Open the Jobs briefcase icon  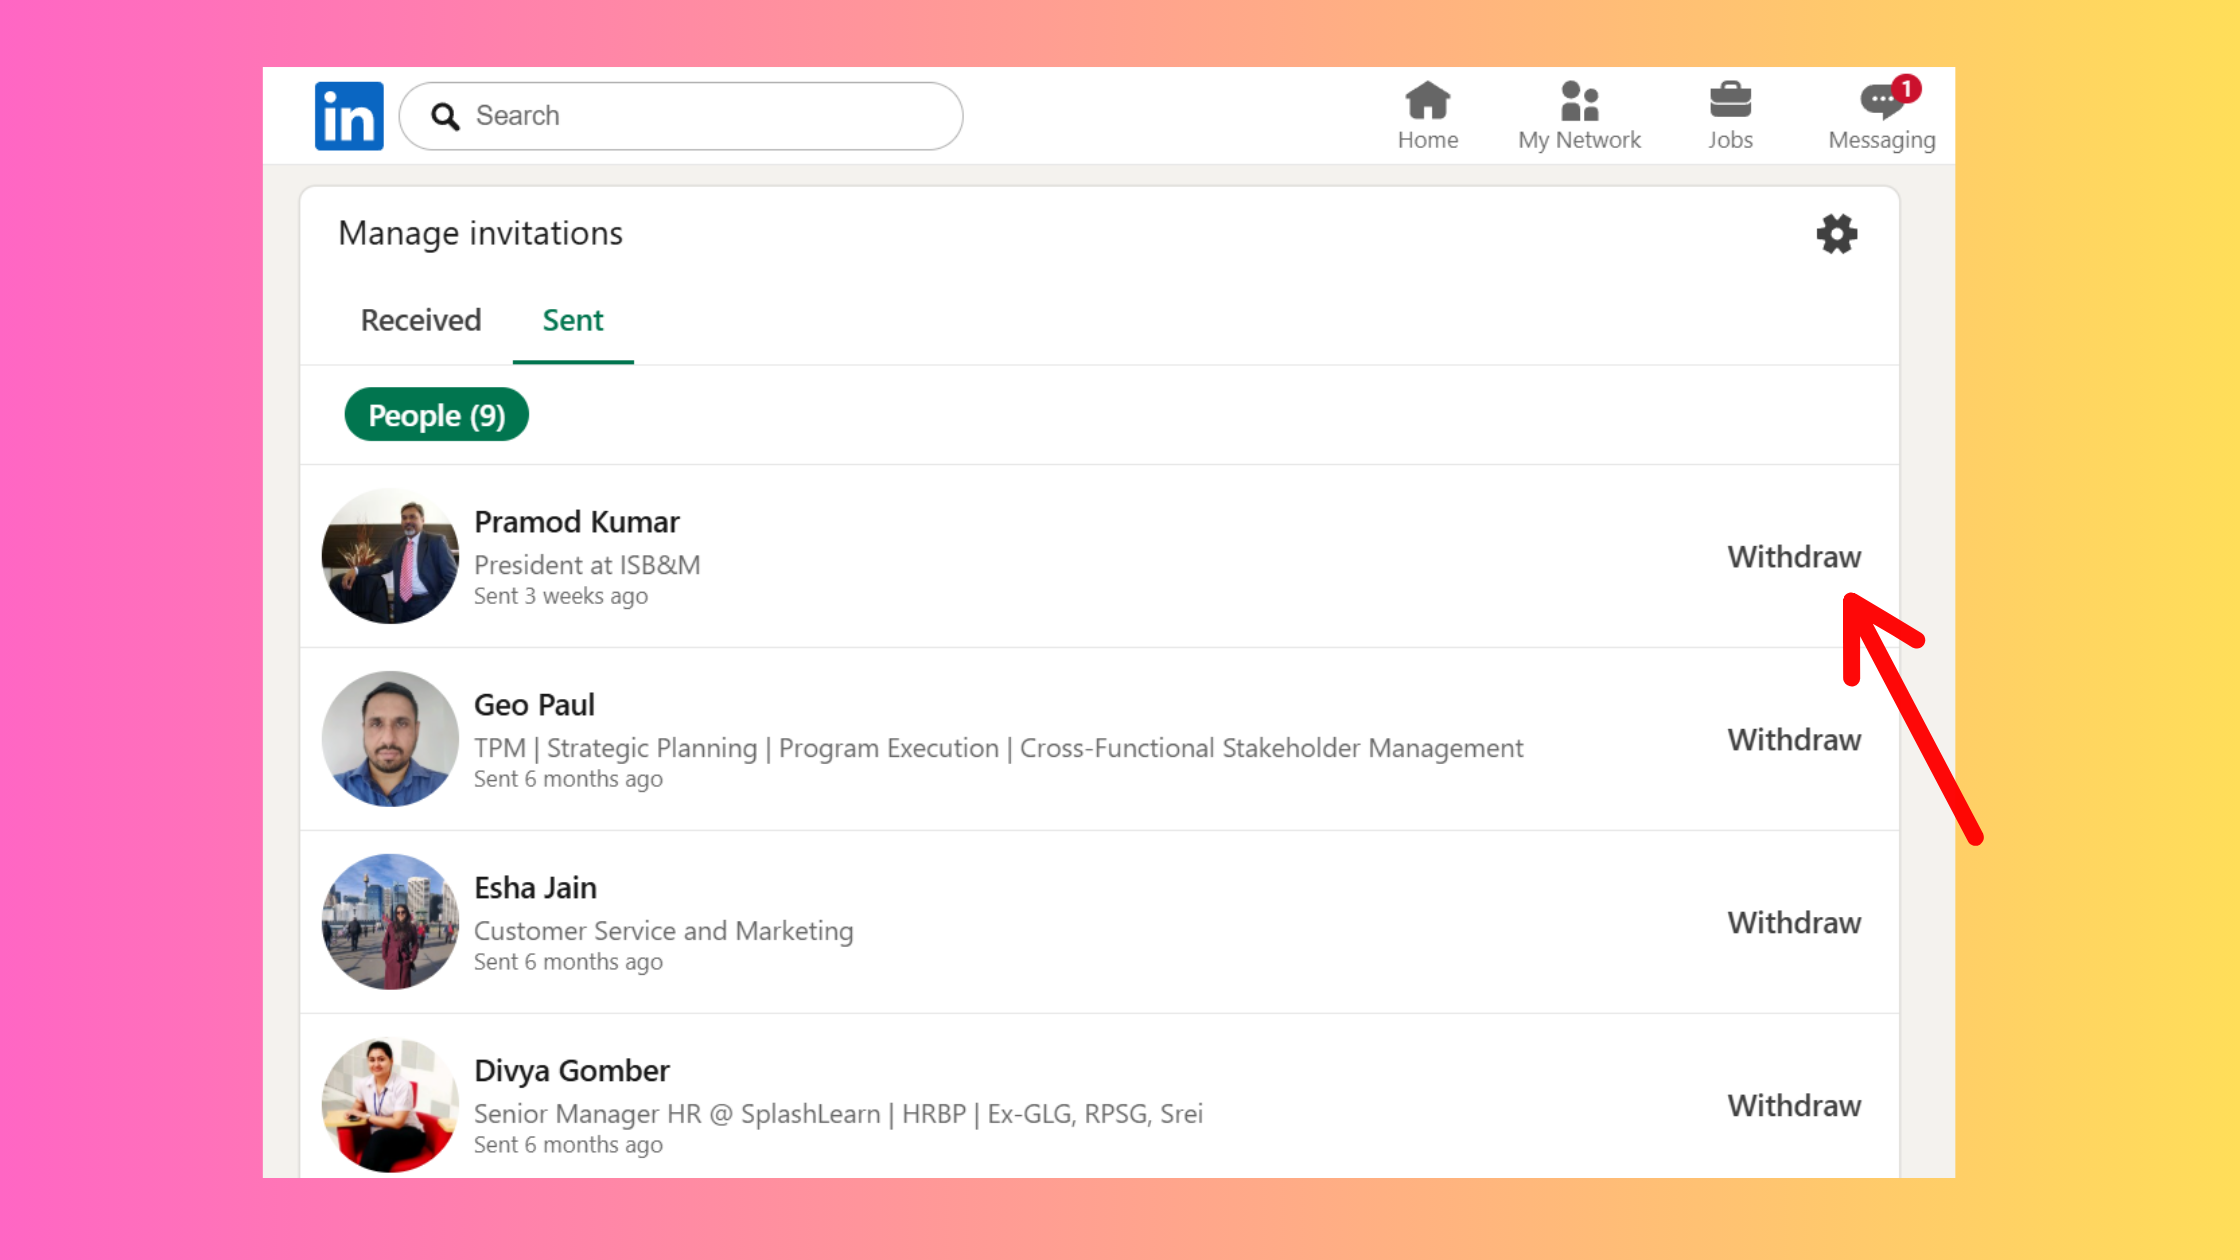pyautogui.click(x=1730, y=100)
